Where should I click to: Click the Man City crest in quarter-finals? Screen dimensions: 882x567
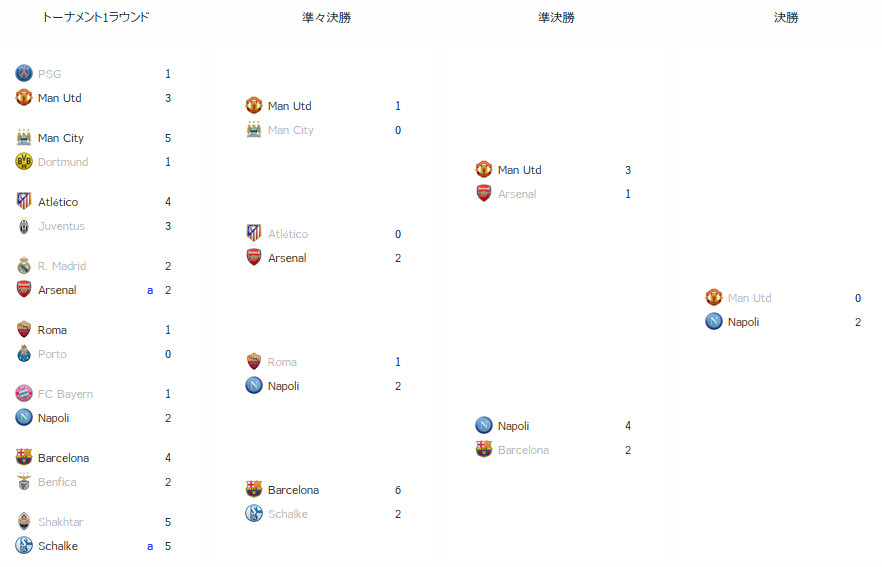click(254, 129)
